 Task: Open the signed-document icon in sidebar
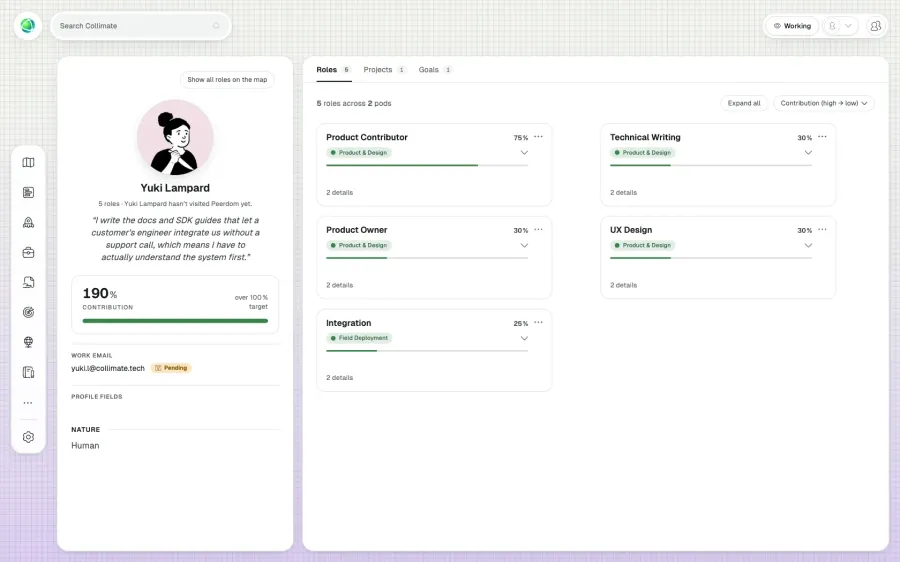(28, 282)
